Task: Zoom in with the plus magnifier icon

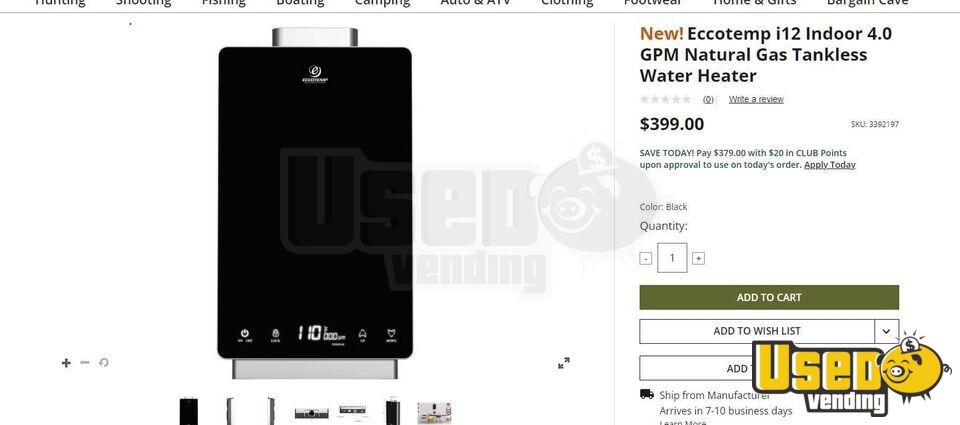Action: tap(66, 363)
